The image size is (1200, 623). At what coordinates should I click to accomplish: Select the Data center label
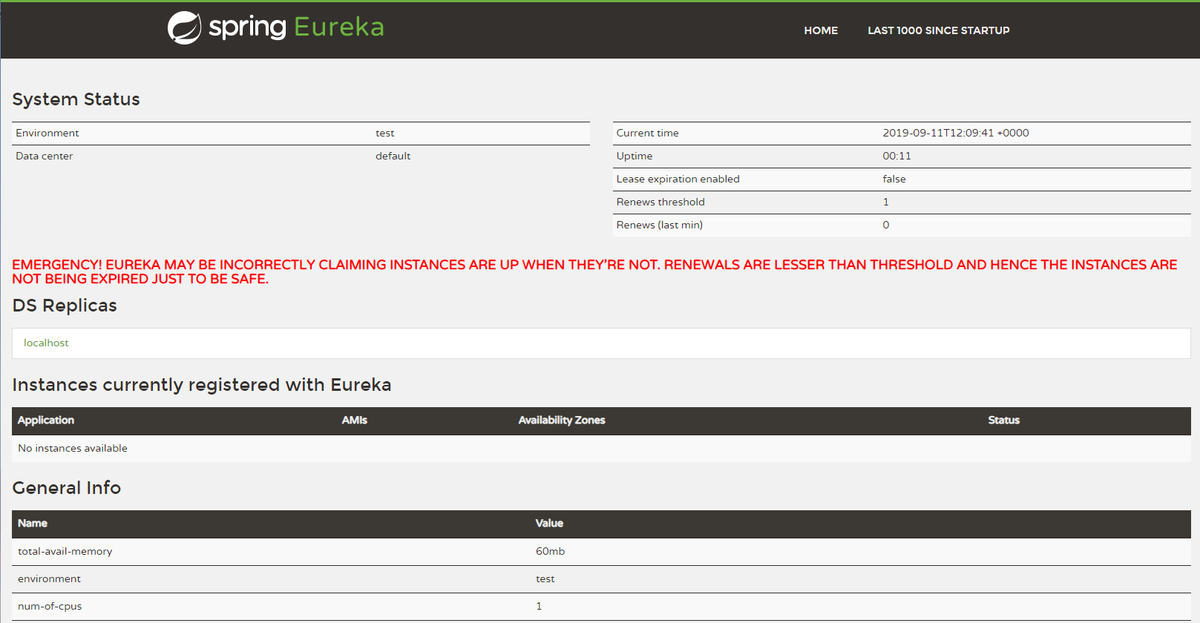[x=44, y=156]
